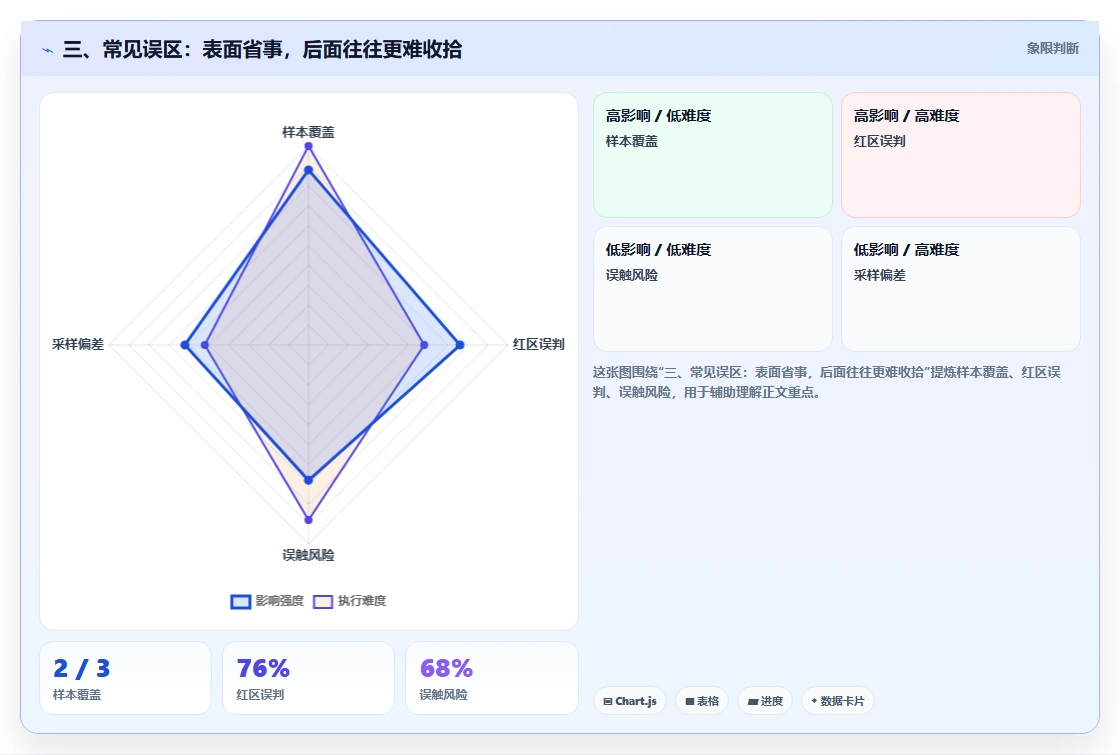Click the 样本覆盖 radar axis label
This screenshot has width=1120, height=755.
309,132
